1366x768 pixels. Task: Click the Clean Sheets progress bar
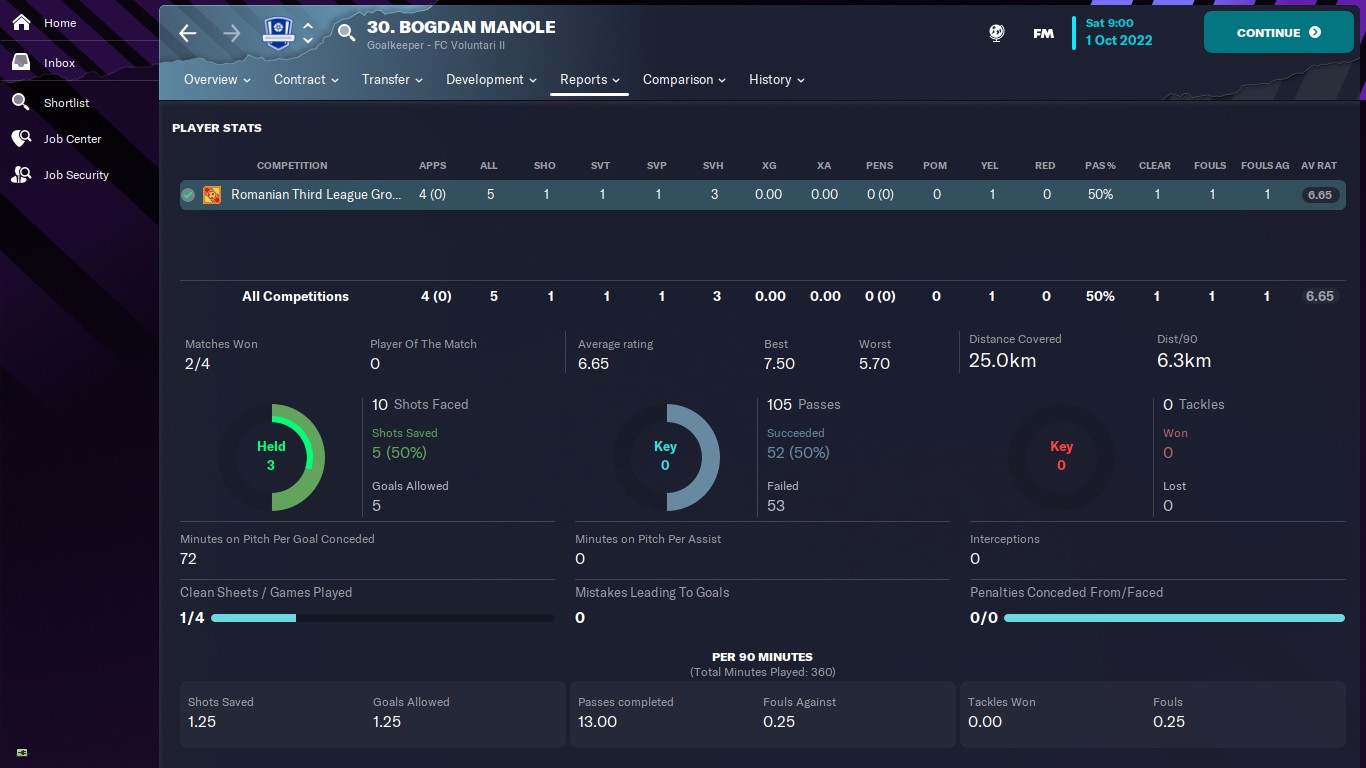coord(383,618)
